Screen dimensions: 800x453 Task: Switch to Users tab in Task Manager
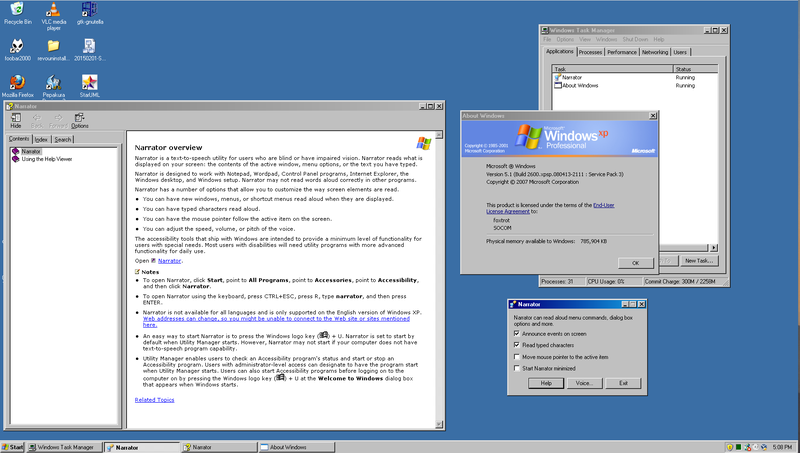click(680, 52)
